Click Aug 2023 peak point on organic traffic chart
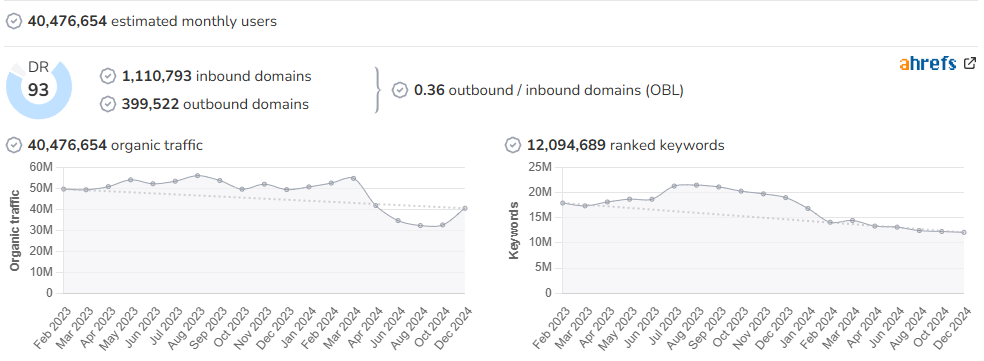The height and width of the screenshot is (361, 984). [197, 176]
